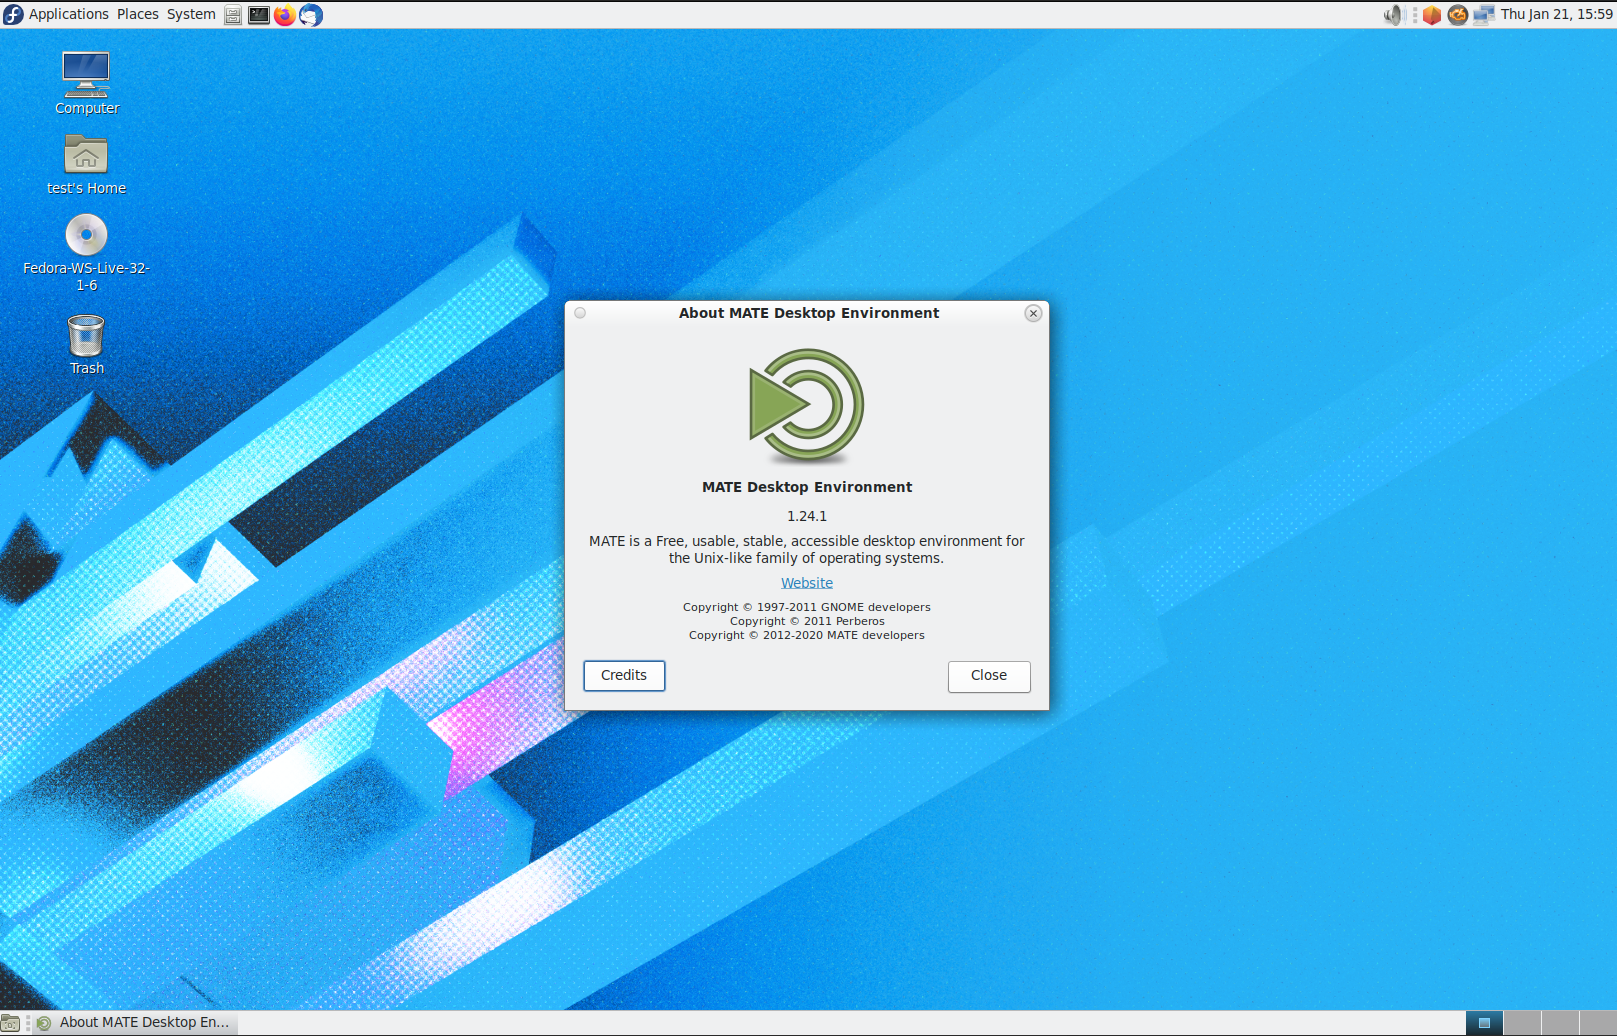Image resolution: width=1617 pixels, height=1036 pixels.
Task: Launch the terminal from the top panel
Action: coord(259,15)
